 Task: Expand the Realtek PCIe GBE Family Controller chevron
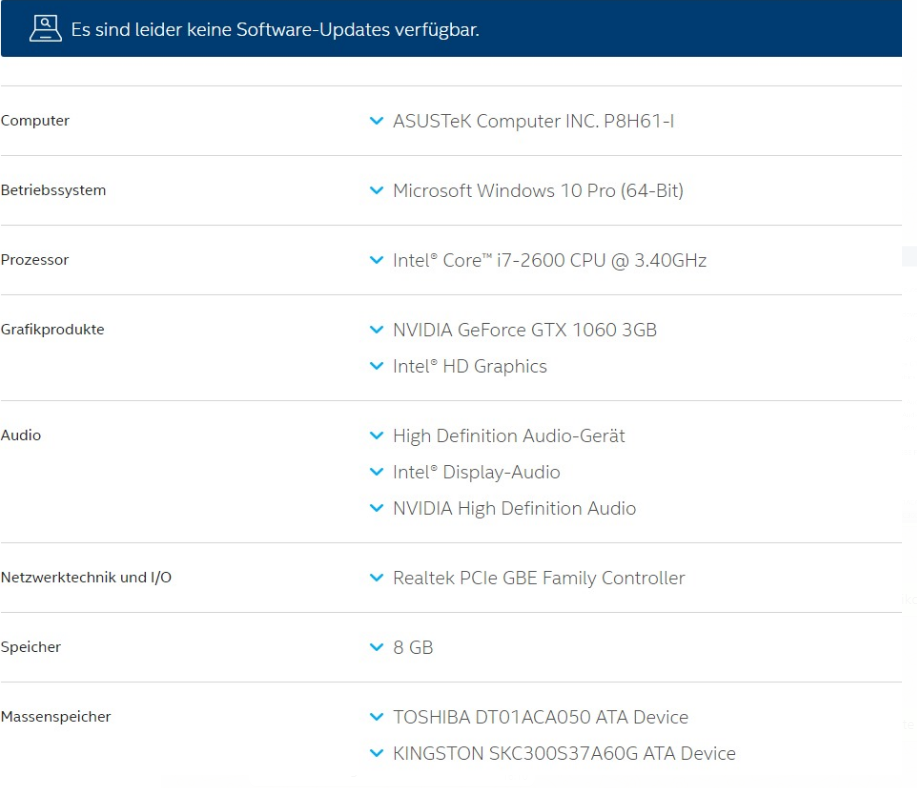pyautogui.click(x=377, y=577)
